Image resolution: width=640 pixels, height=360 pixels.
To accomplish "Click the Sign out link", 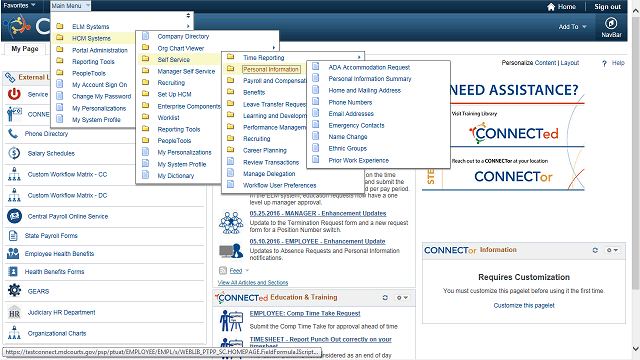I will [x=607, y=7].
